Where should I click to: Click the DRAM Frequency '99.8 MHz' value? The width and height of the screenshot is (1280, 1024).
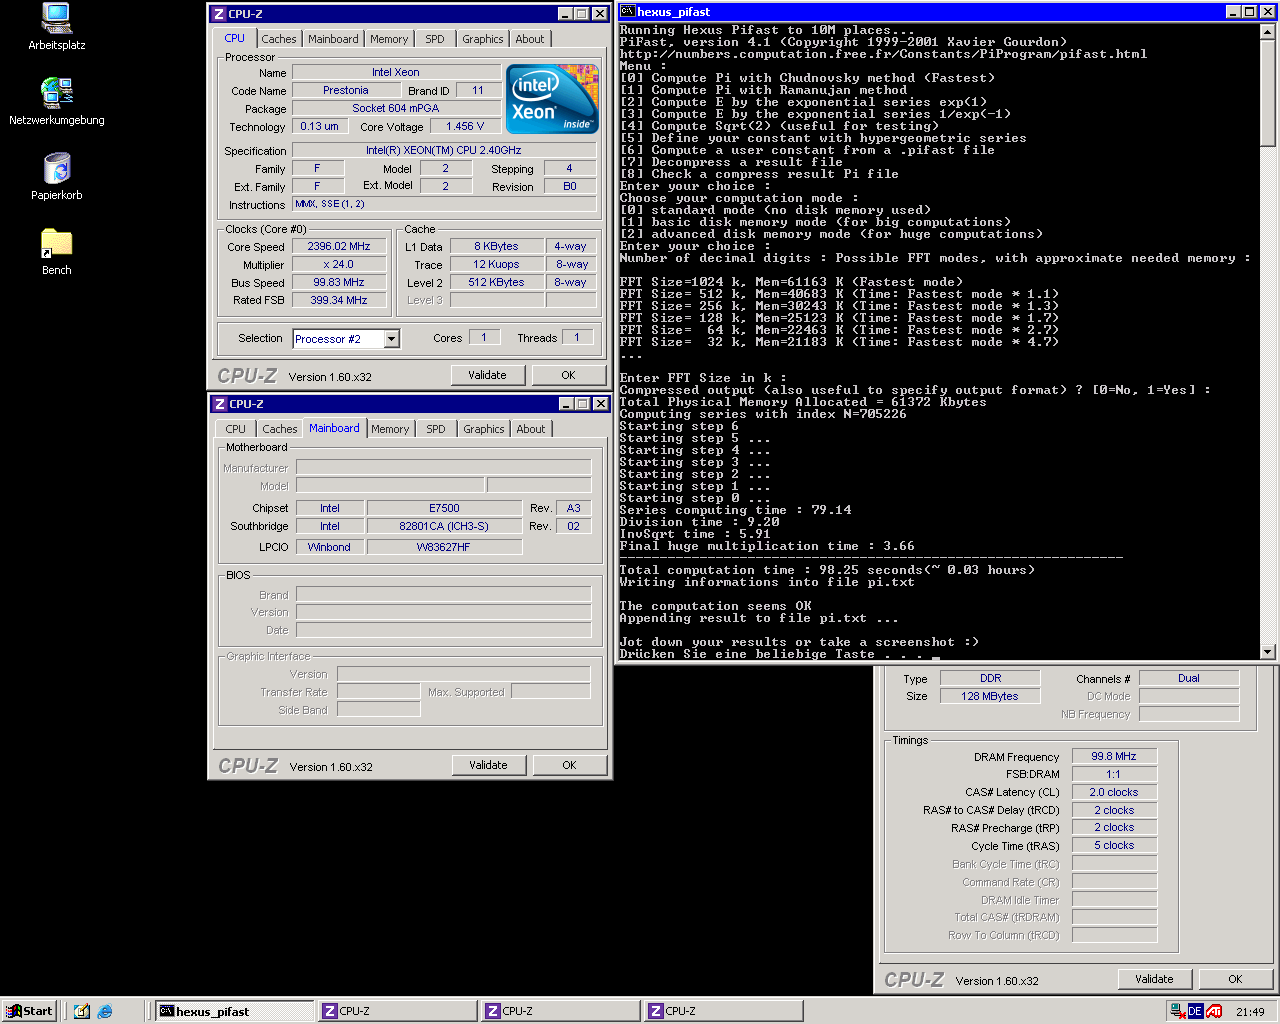pyautogui.click(x=1114, y=756)
